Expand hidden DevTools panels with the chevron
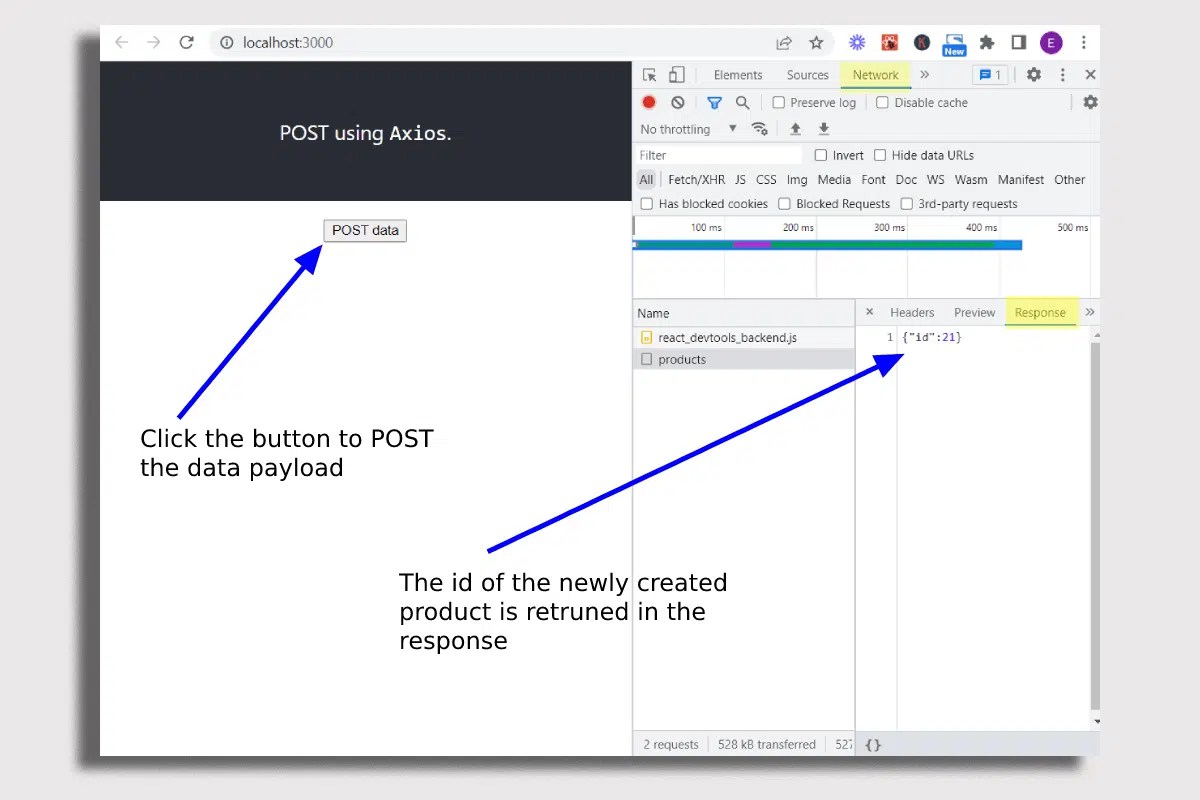The height and width of the screenshot is (800, 1200). 925,74
